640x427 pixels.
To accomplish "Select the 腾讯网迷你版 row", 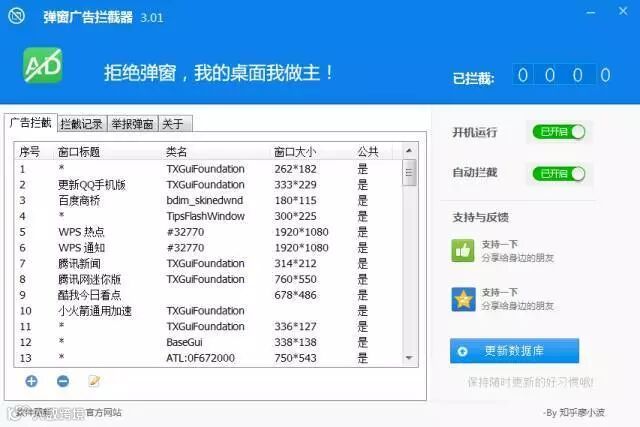I will click(x=208, y=279).
